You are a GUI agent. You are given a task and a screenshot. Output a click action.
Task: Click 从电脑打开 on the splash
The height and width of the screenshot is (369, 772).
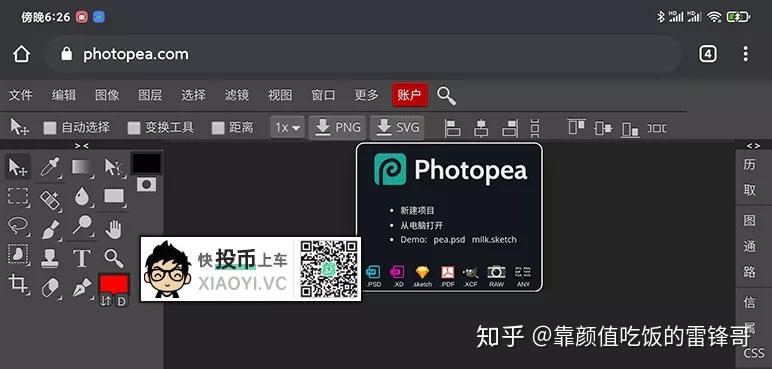click(x=421, y=225)
